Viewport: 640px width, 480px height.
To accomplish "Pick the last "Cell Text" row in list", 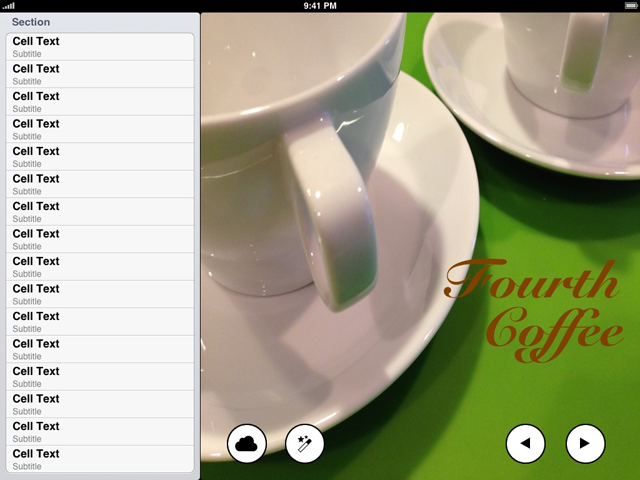I will click(x=100, y=459).
